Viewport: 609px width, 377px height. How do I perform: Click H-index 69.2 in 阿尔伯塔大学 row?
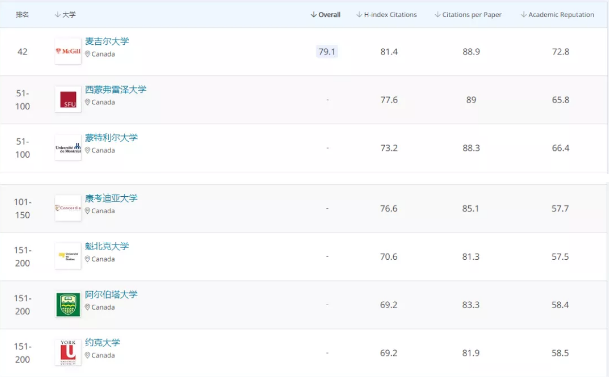click(388, 305)
